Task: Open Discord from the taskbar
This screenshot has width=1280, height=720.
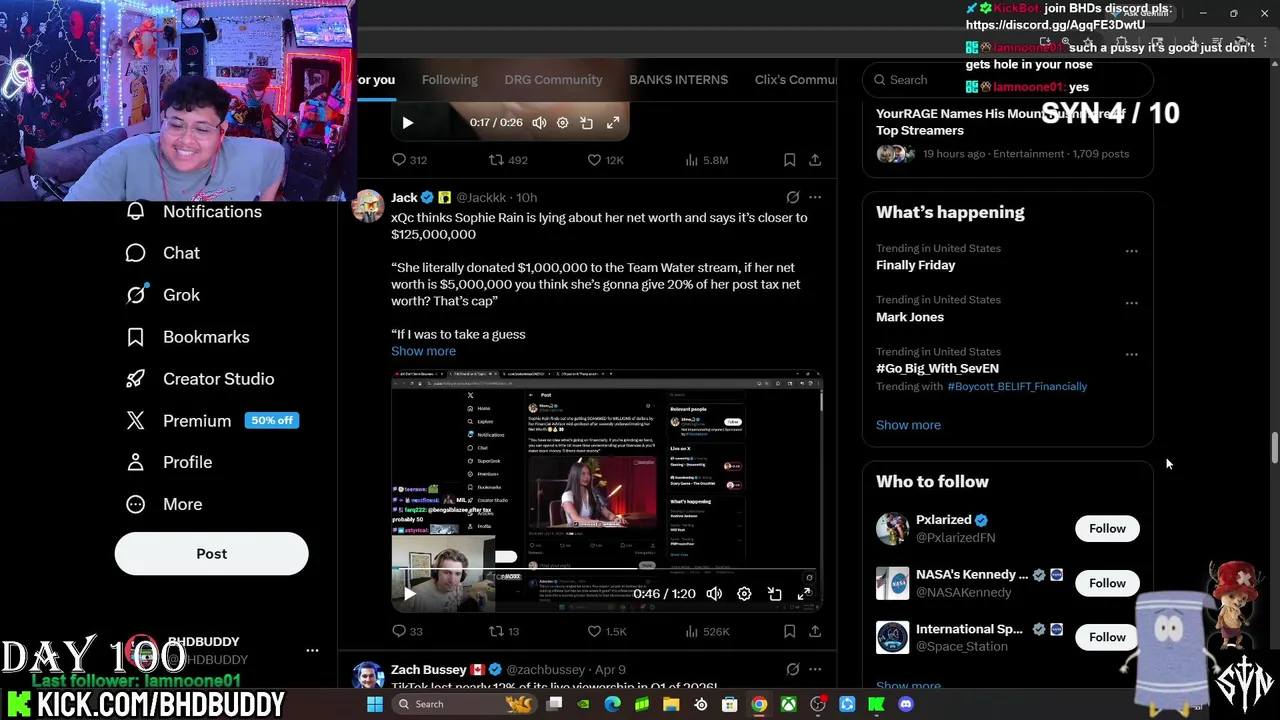Action: pyautogui.click(x=906, y=704)
